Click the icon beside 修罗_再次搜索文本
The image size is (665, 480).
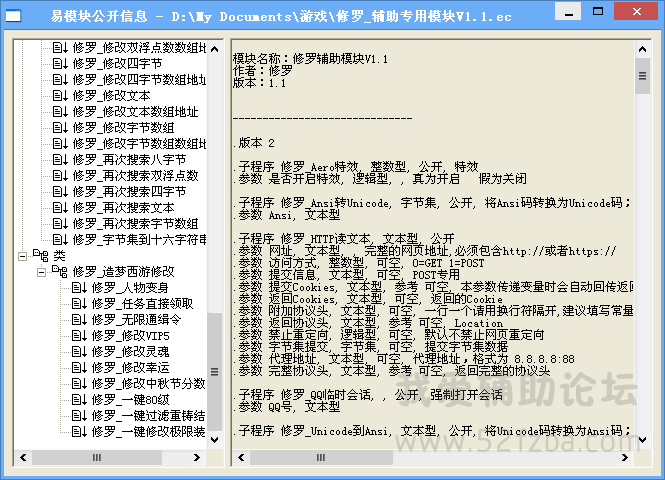pyautogui.click(x=60, y=207)
